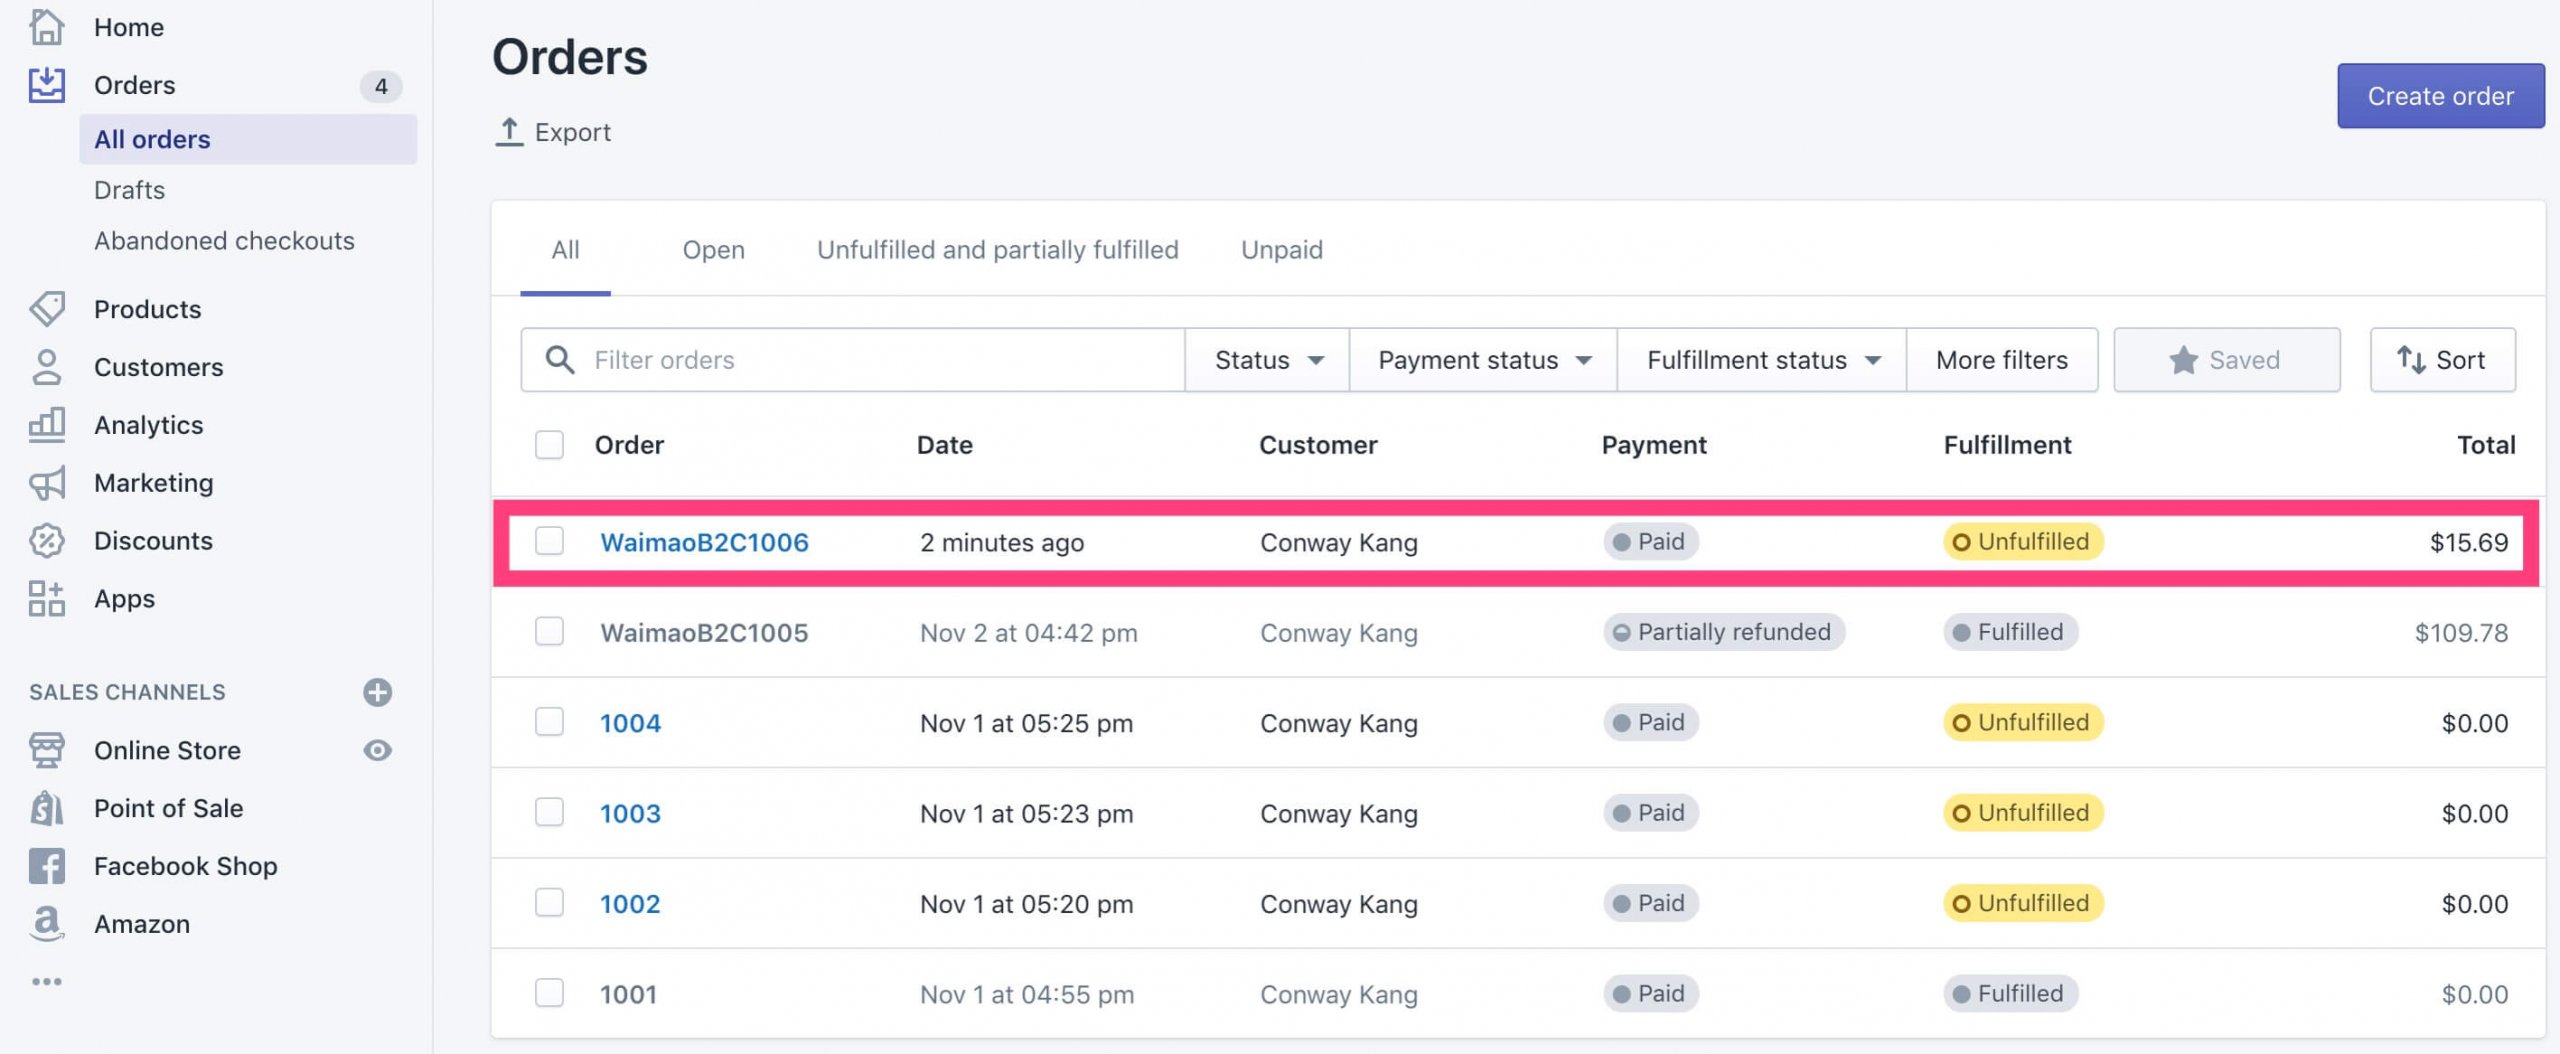
Task: Click the Filter orders search field
Action: point(853,360)
